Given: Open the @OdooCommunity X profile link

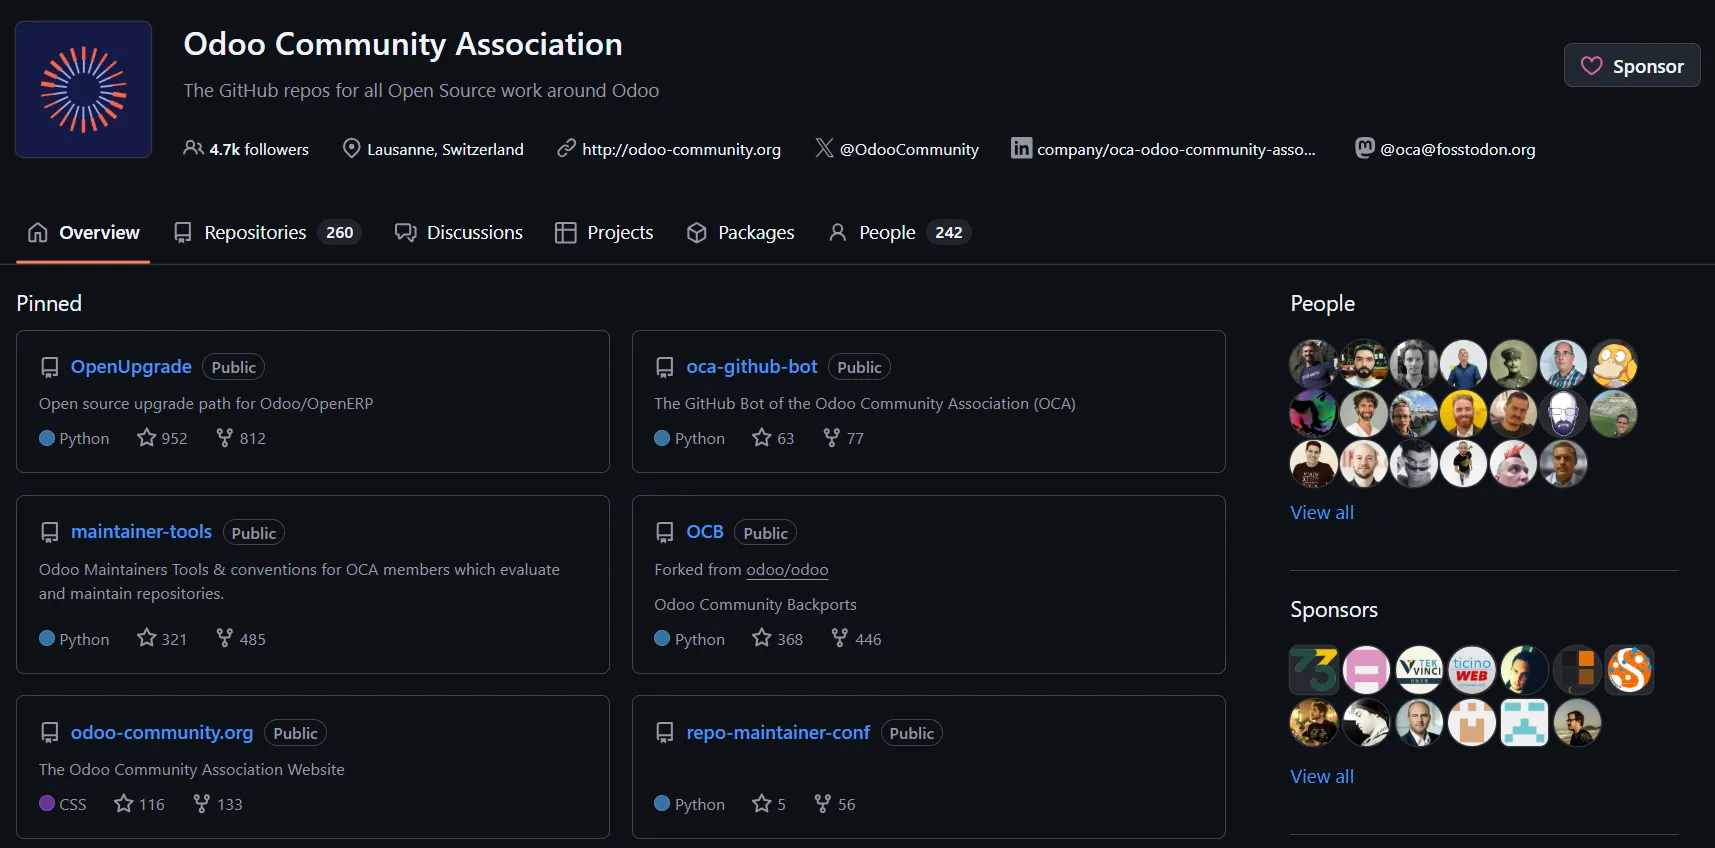Looking at the screenshot, I should 909,149.
